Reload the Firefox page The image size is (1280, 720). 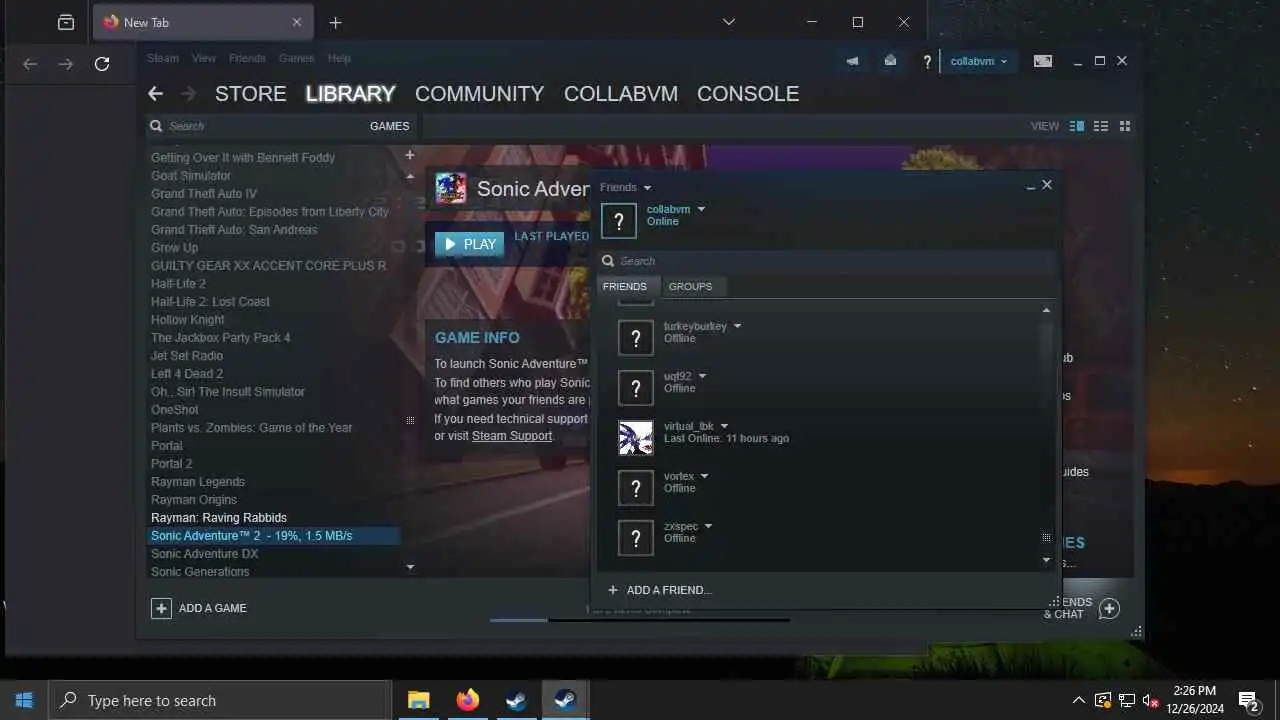(101, 64)
